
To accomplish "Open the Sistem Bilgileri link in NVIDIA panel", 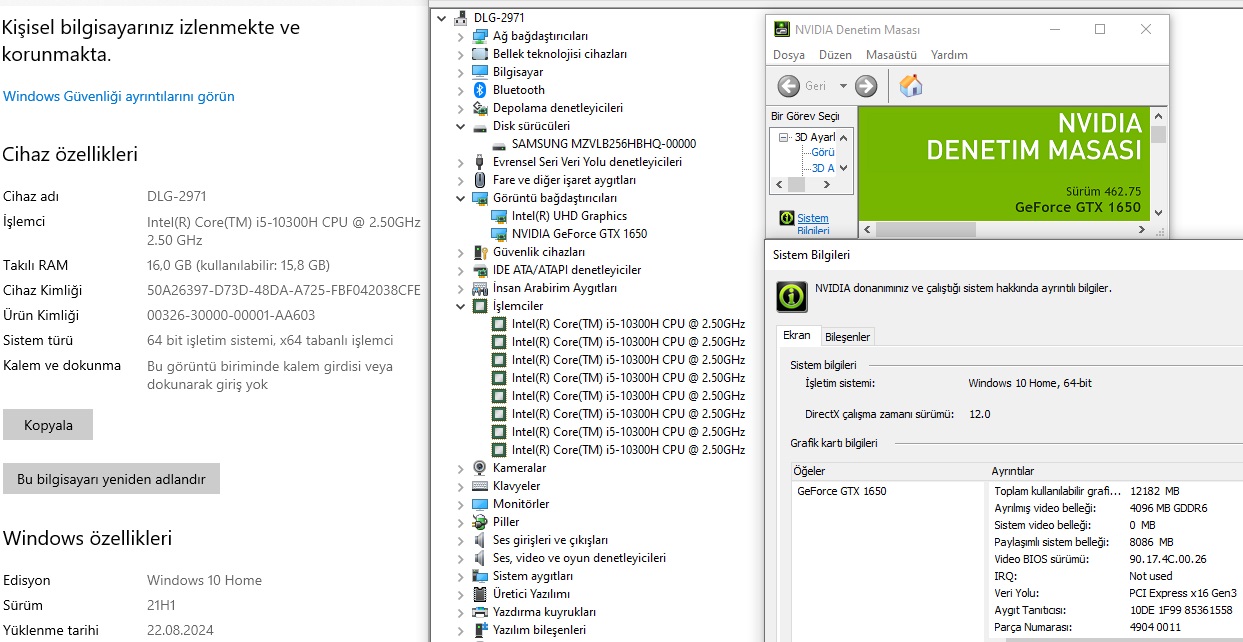I will tap(813, 224).
